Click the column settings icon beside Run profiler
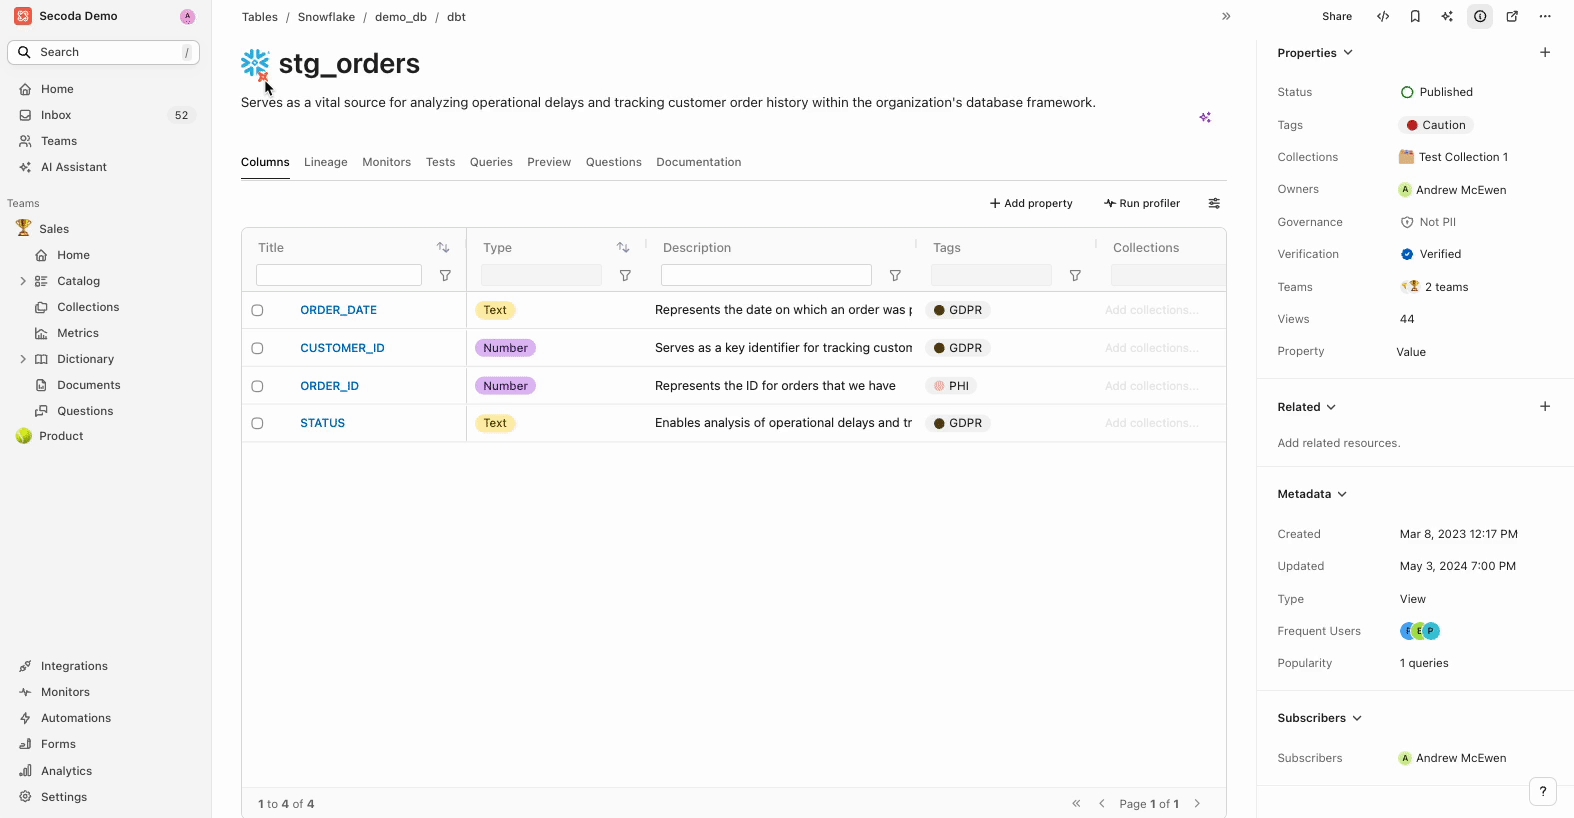This screenshot has height=818, width=1574. (x=1214, y=204)
